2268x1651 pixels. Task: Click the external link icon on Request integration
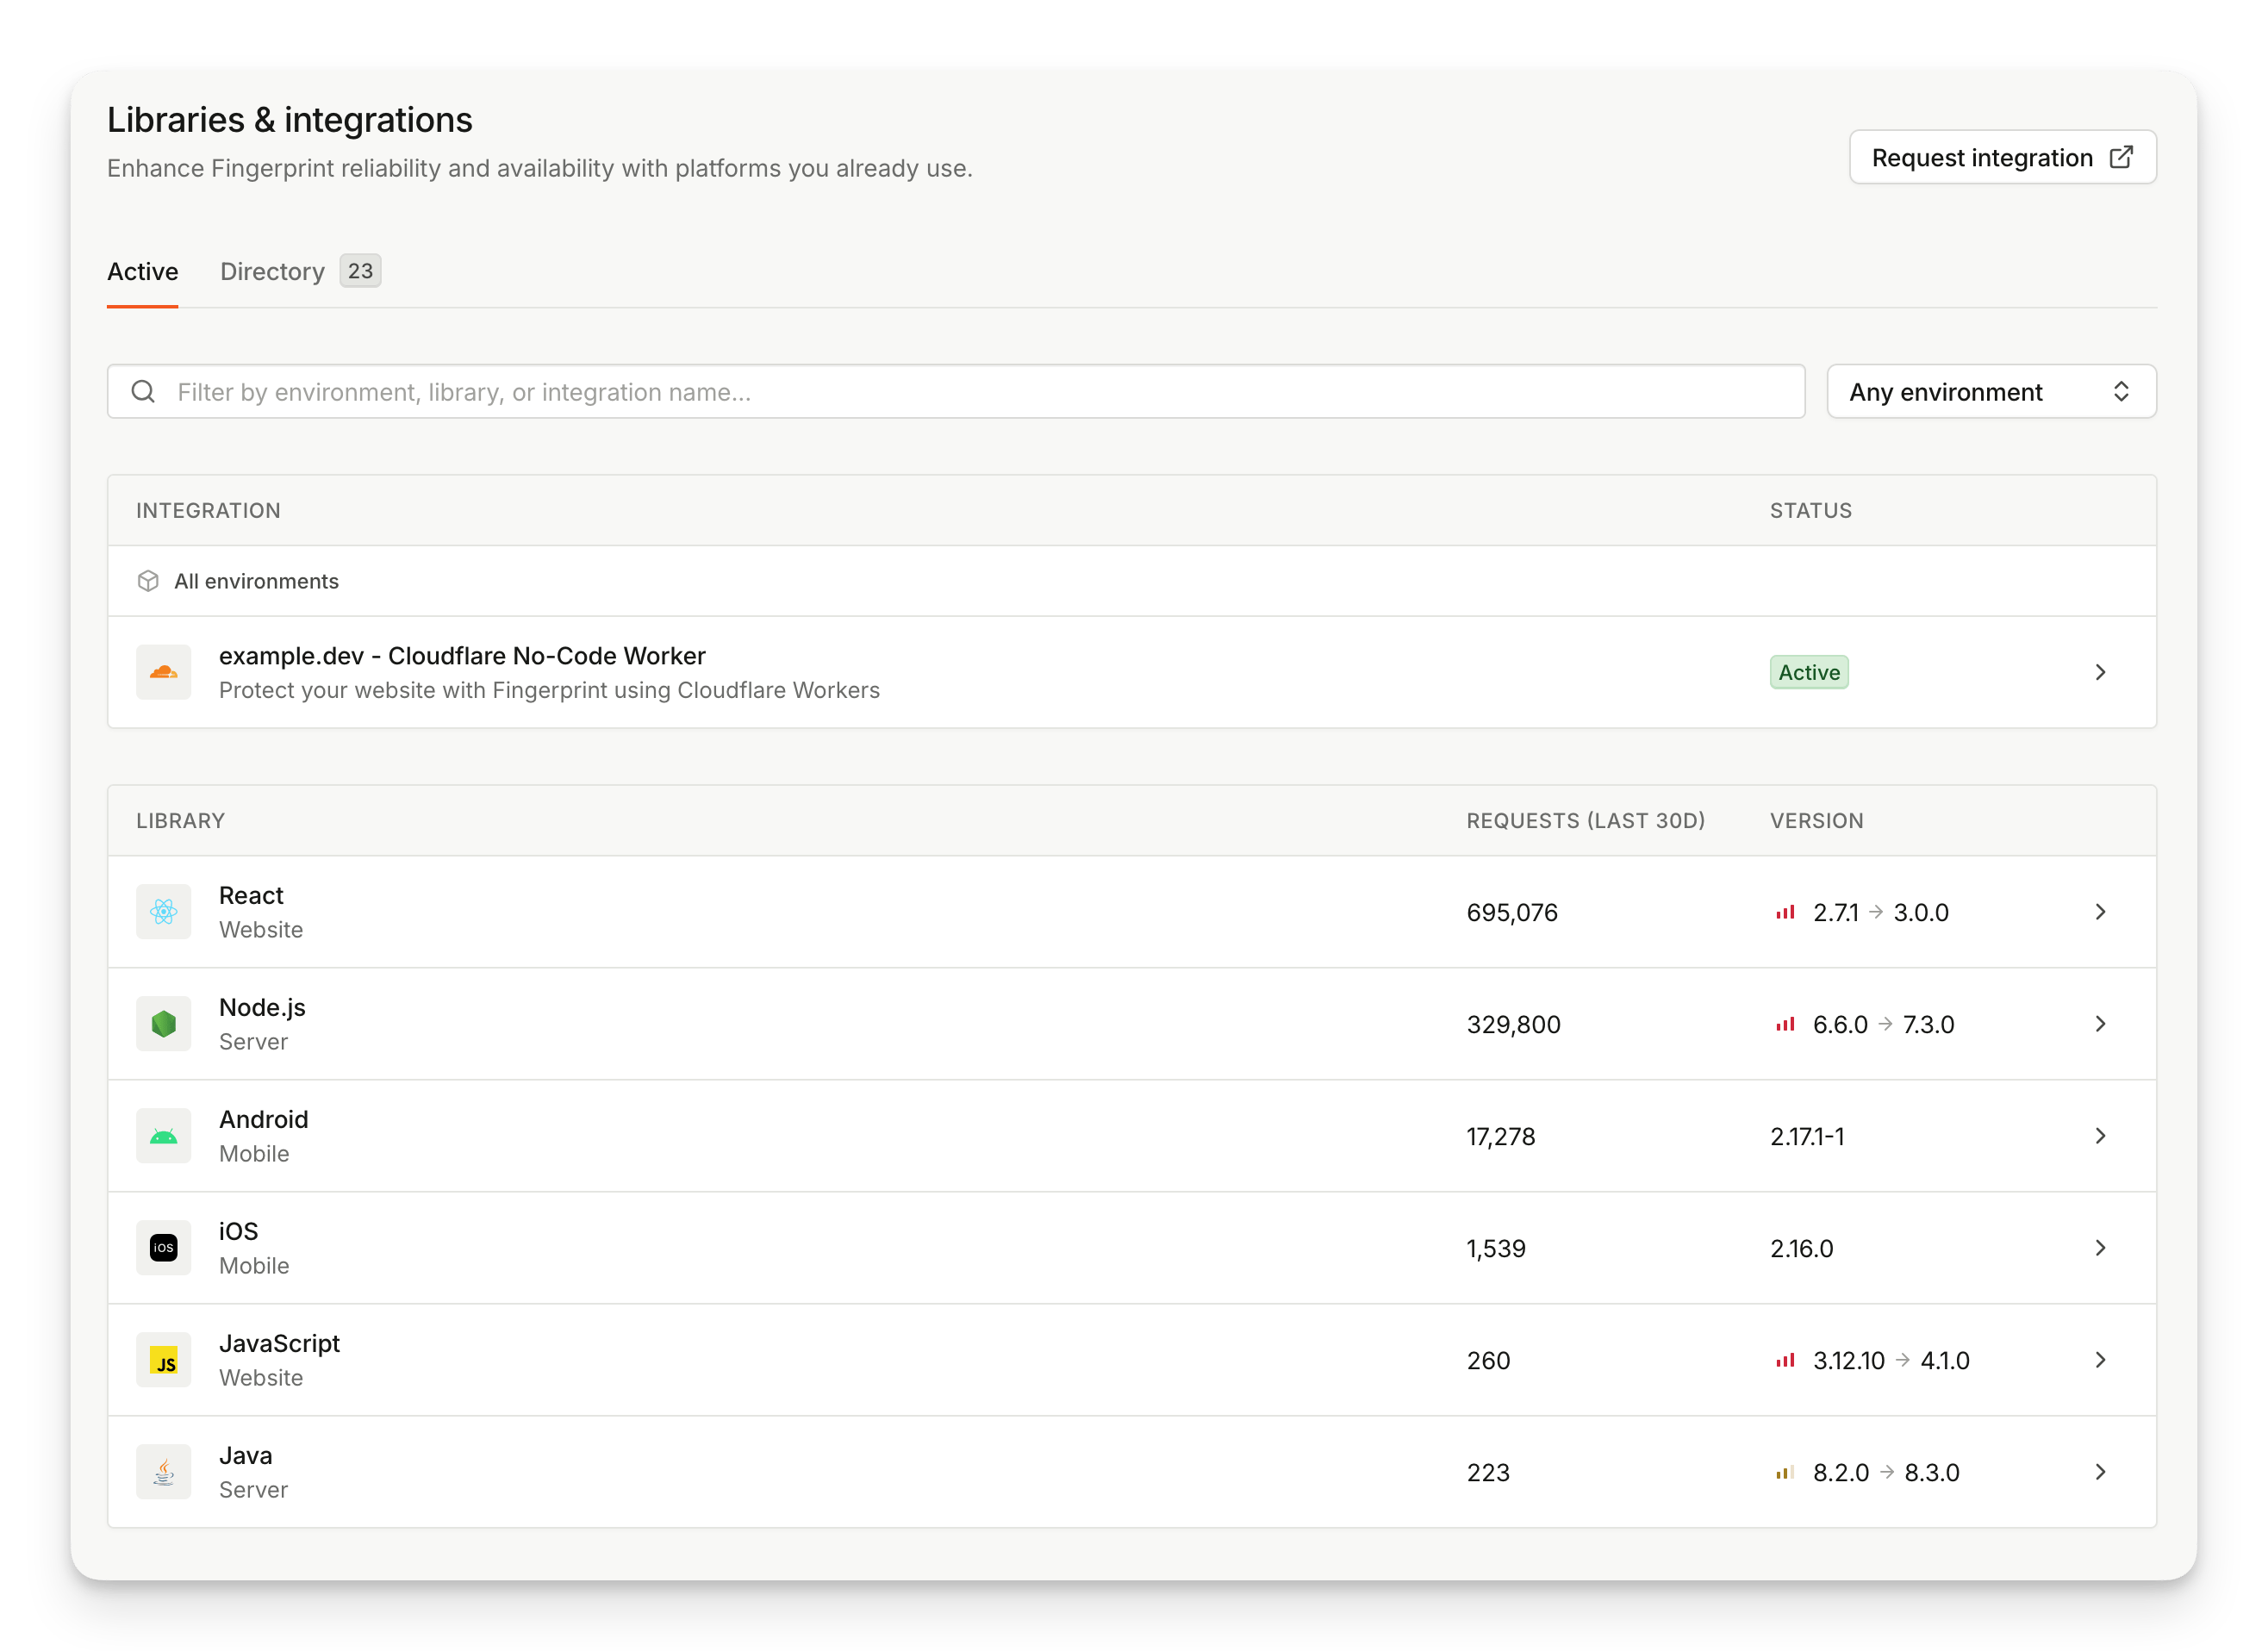[x=2121, y=157]
